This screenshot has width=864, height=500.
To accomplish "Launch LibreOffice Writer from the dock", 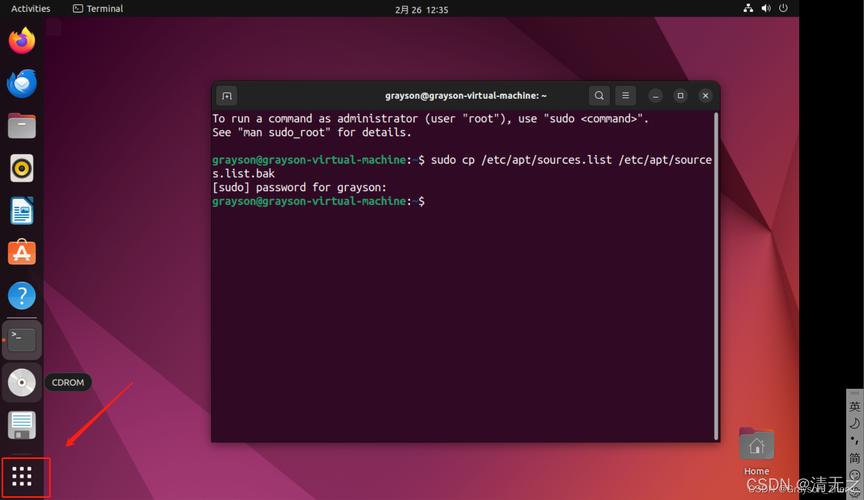I will point(22,211).
